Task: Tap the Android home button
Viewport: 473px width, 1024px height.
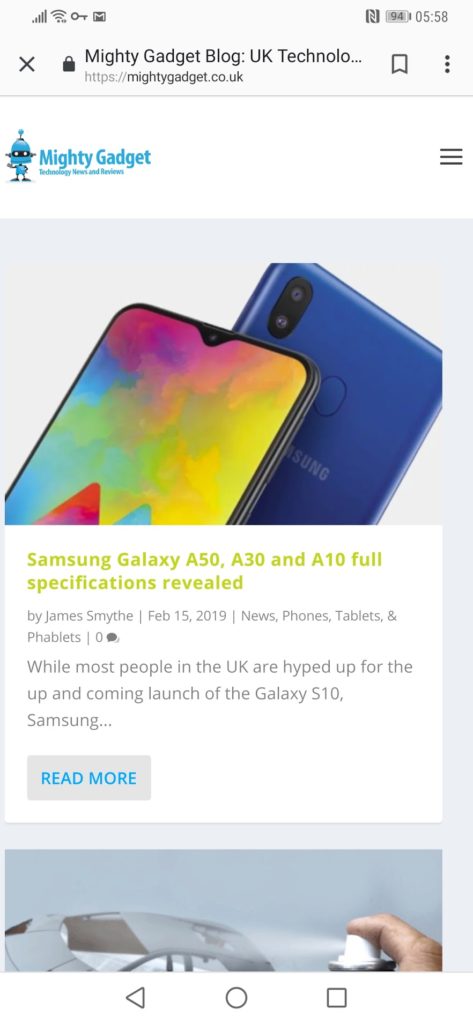Action: (236, 997)
